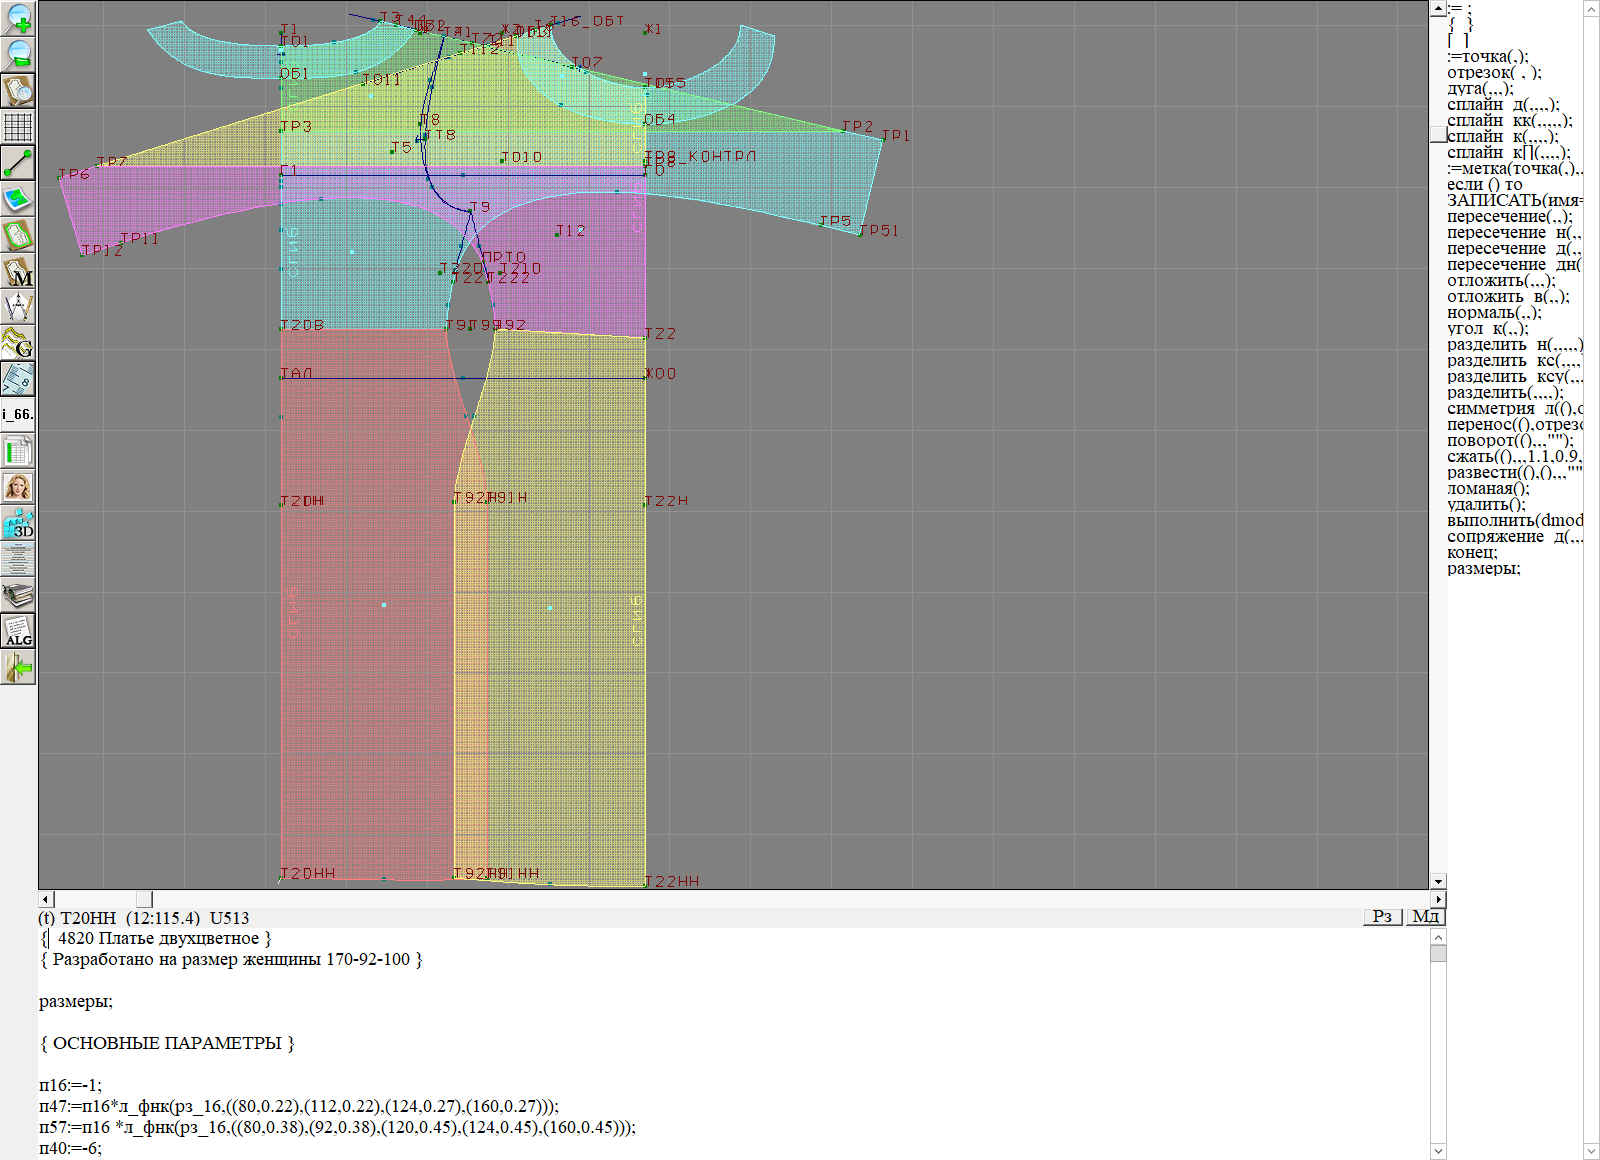This screenshot has width=1600, height=1160.
Task: Click the code editor scroll down arrow
Action: coord(1438,1150)
